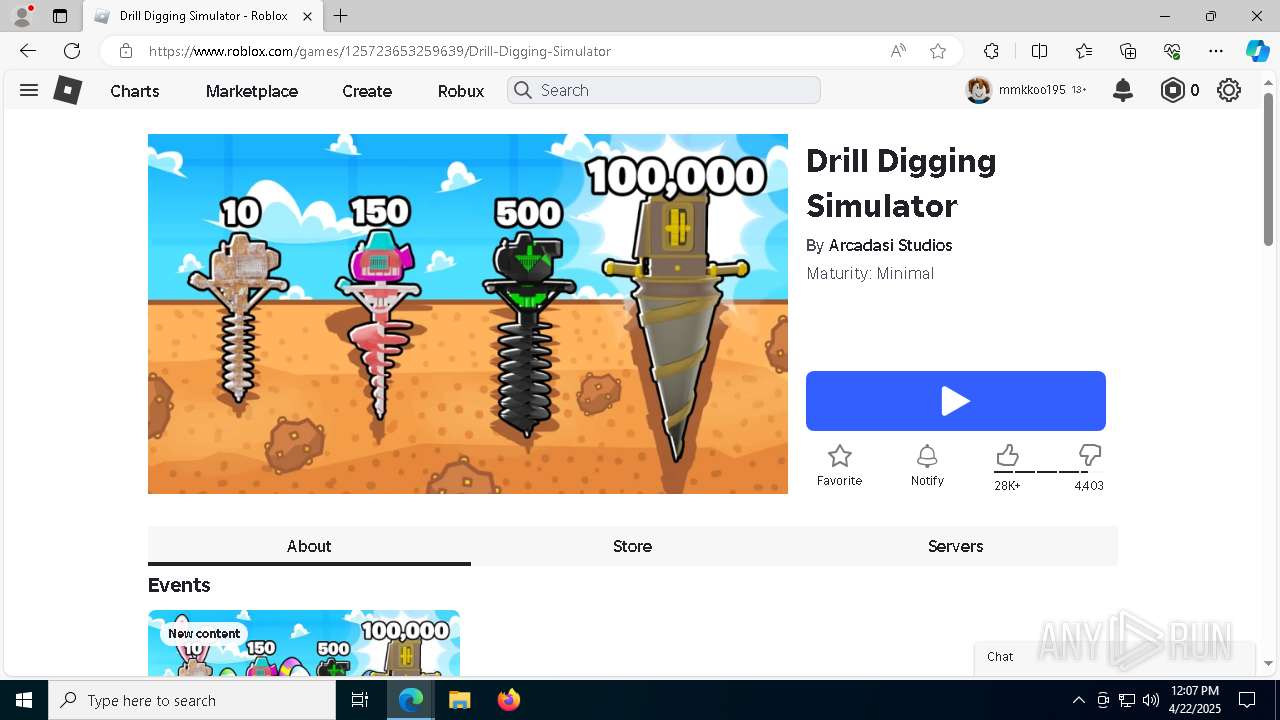Open Edge Favorites list
The width and height of the screenshot is (1280, 720).
[x=1084, y=51]
